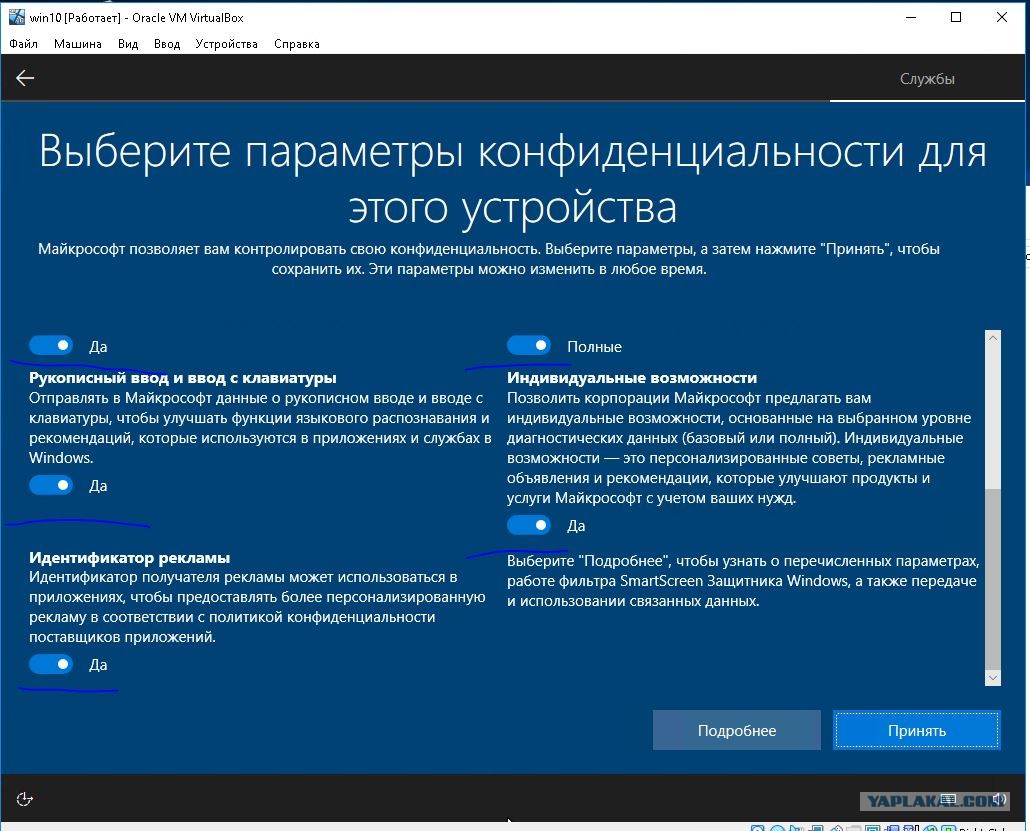Viewport: 1030px width, 831px height.
Task: Switch off the Полные diagnostics toggle
Action: tap(530, 344)
